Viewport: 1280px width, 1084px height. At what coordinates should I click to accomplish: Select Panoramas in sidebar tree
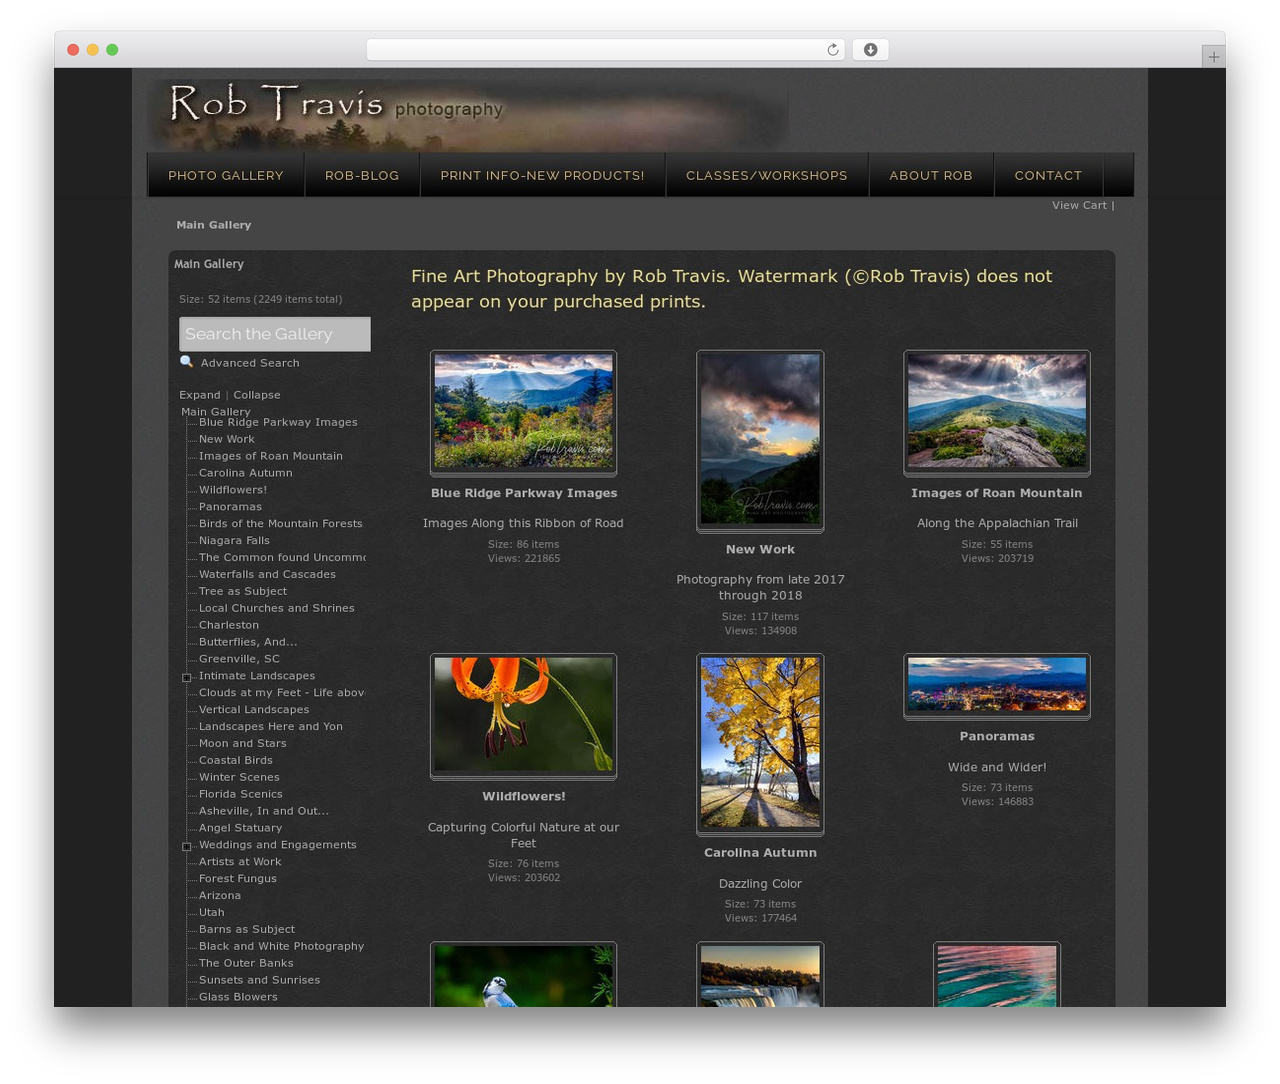230,507
